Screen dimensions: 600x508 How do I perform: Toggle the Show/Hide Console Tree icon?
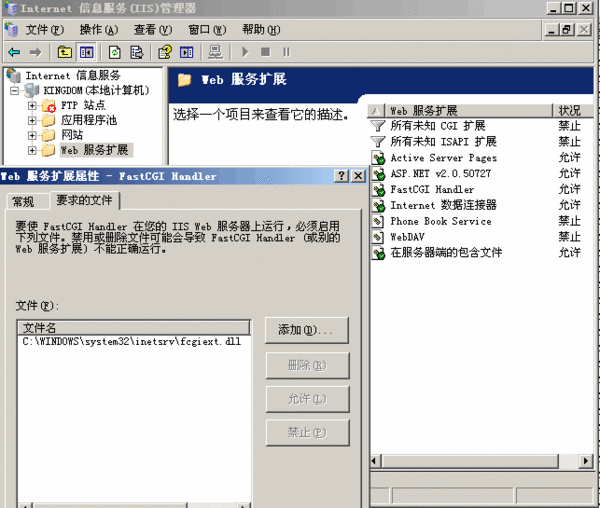click(x=86, y=52)
